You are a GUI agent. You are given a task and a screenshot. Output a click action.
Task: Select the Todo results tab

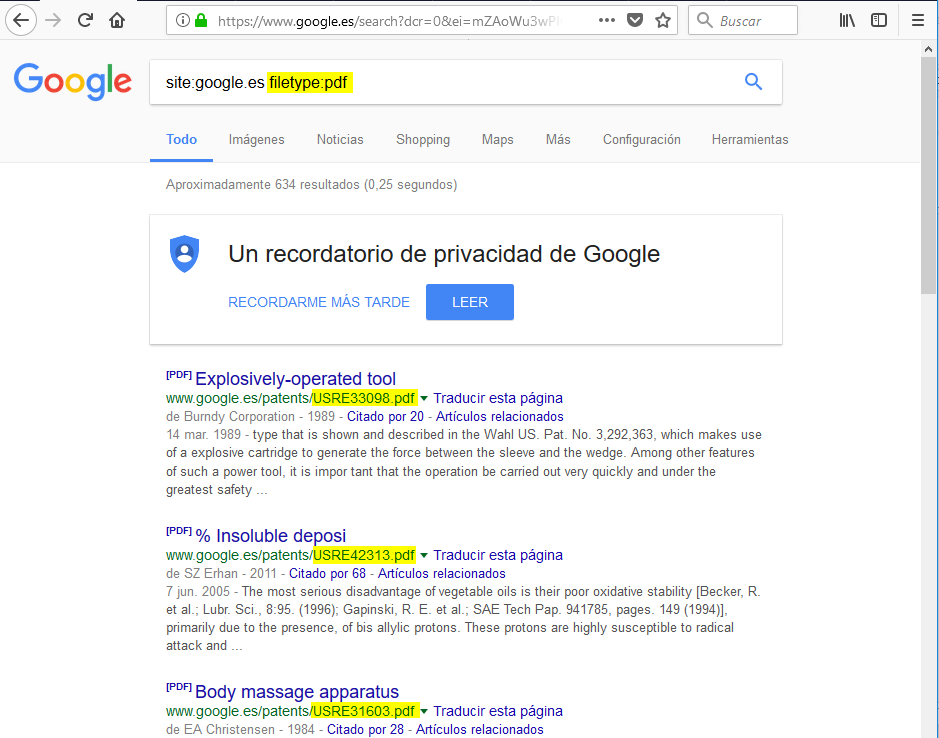[x=181, y=140]
